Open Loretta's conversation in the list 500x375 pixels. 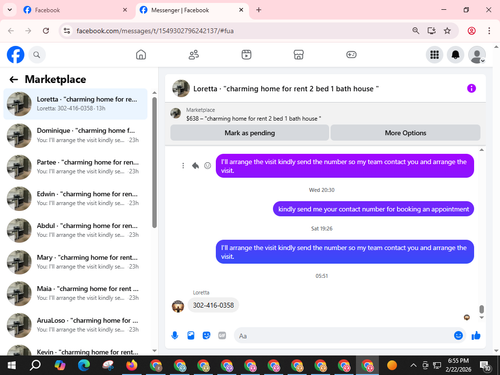click(x=76, y=104)
